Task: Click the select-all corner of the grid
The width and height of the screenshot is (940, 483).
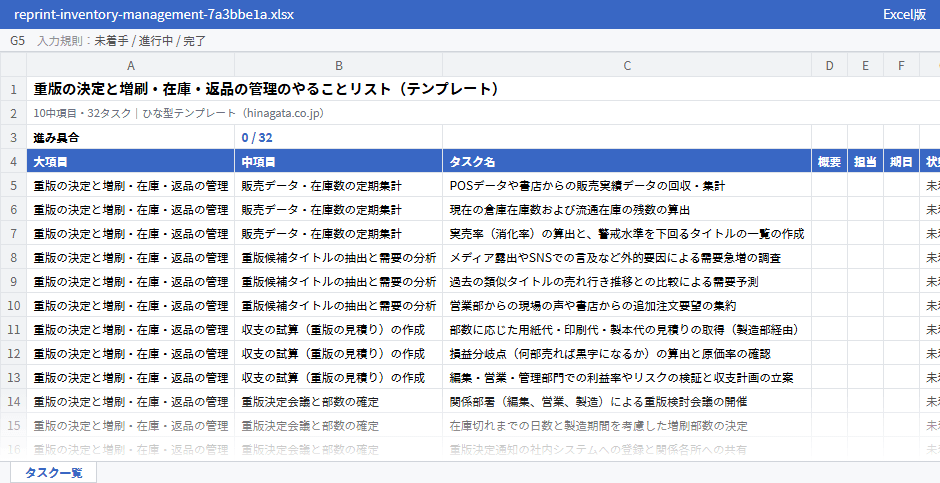Action: [13, 65]
